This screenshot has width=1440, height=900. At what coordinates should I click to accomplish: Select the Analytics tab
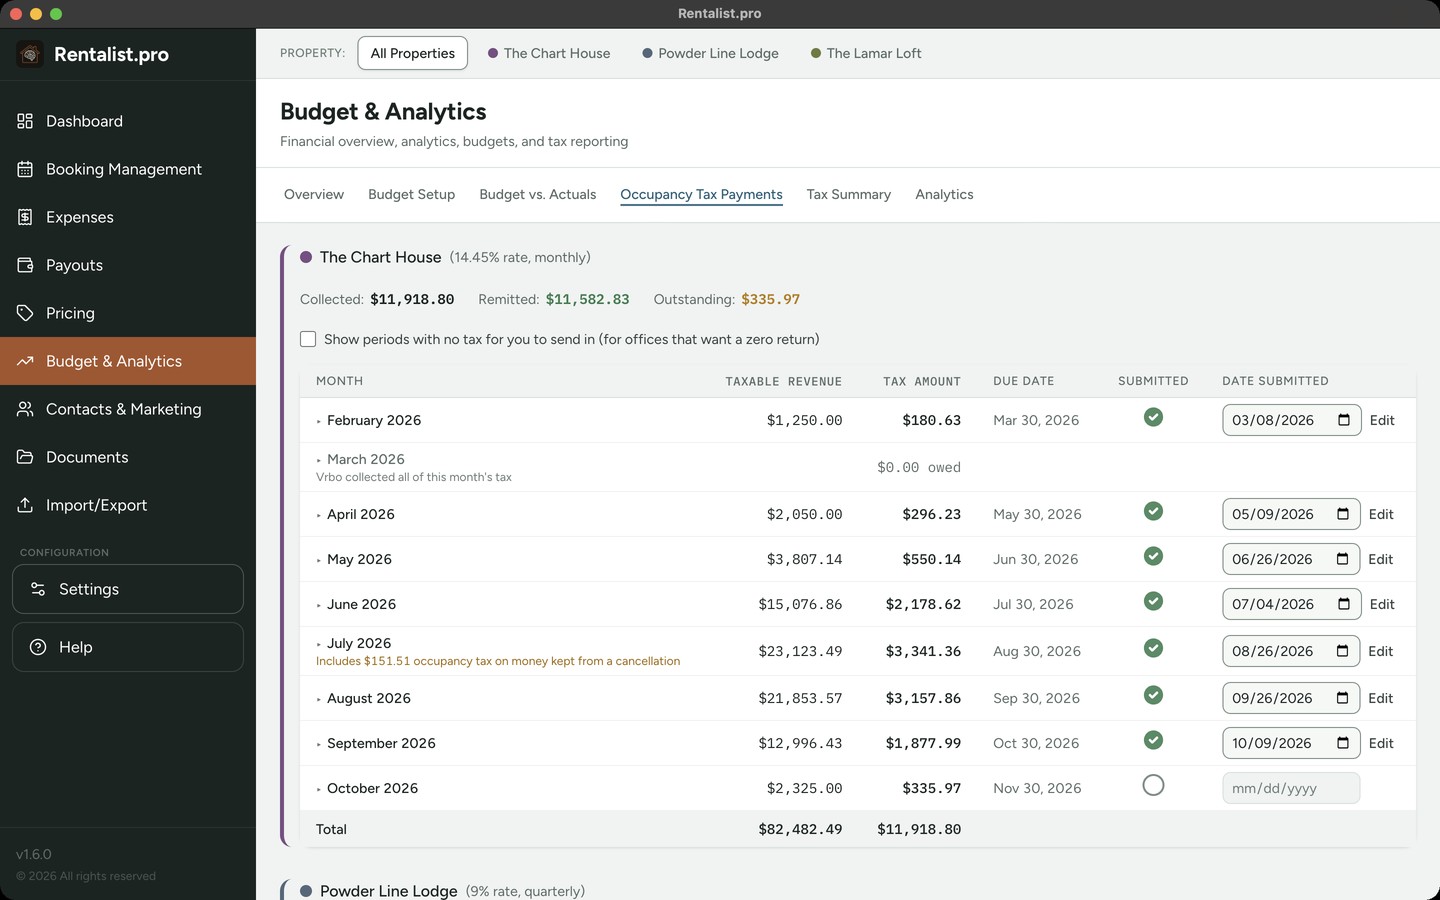tap(944, 194)
